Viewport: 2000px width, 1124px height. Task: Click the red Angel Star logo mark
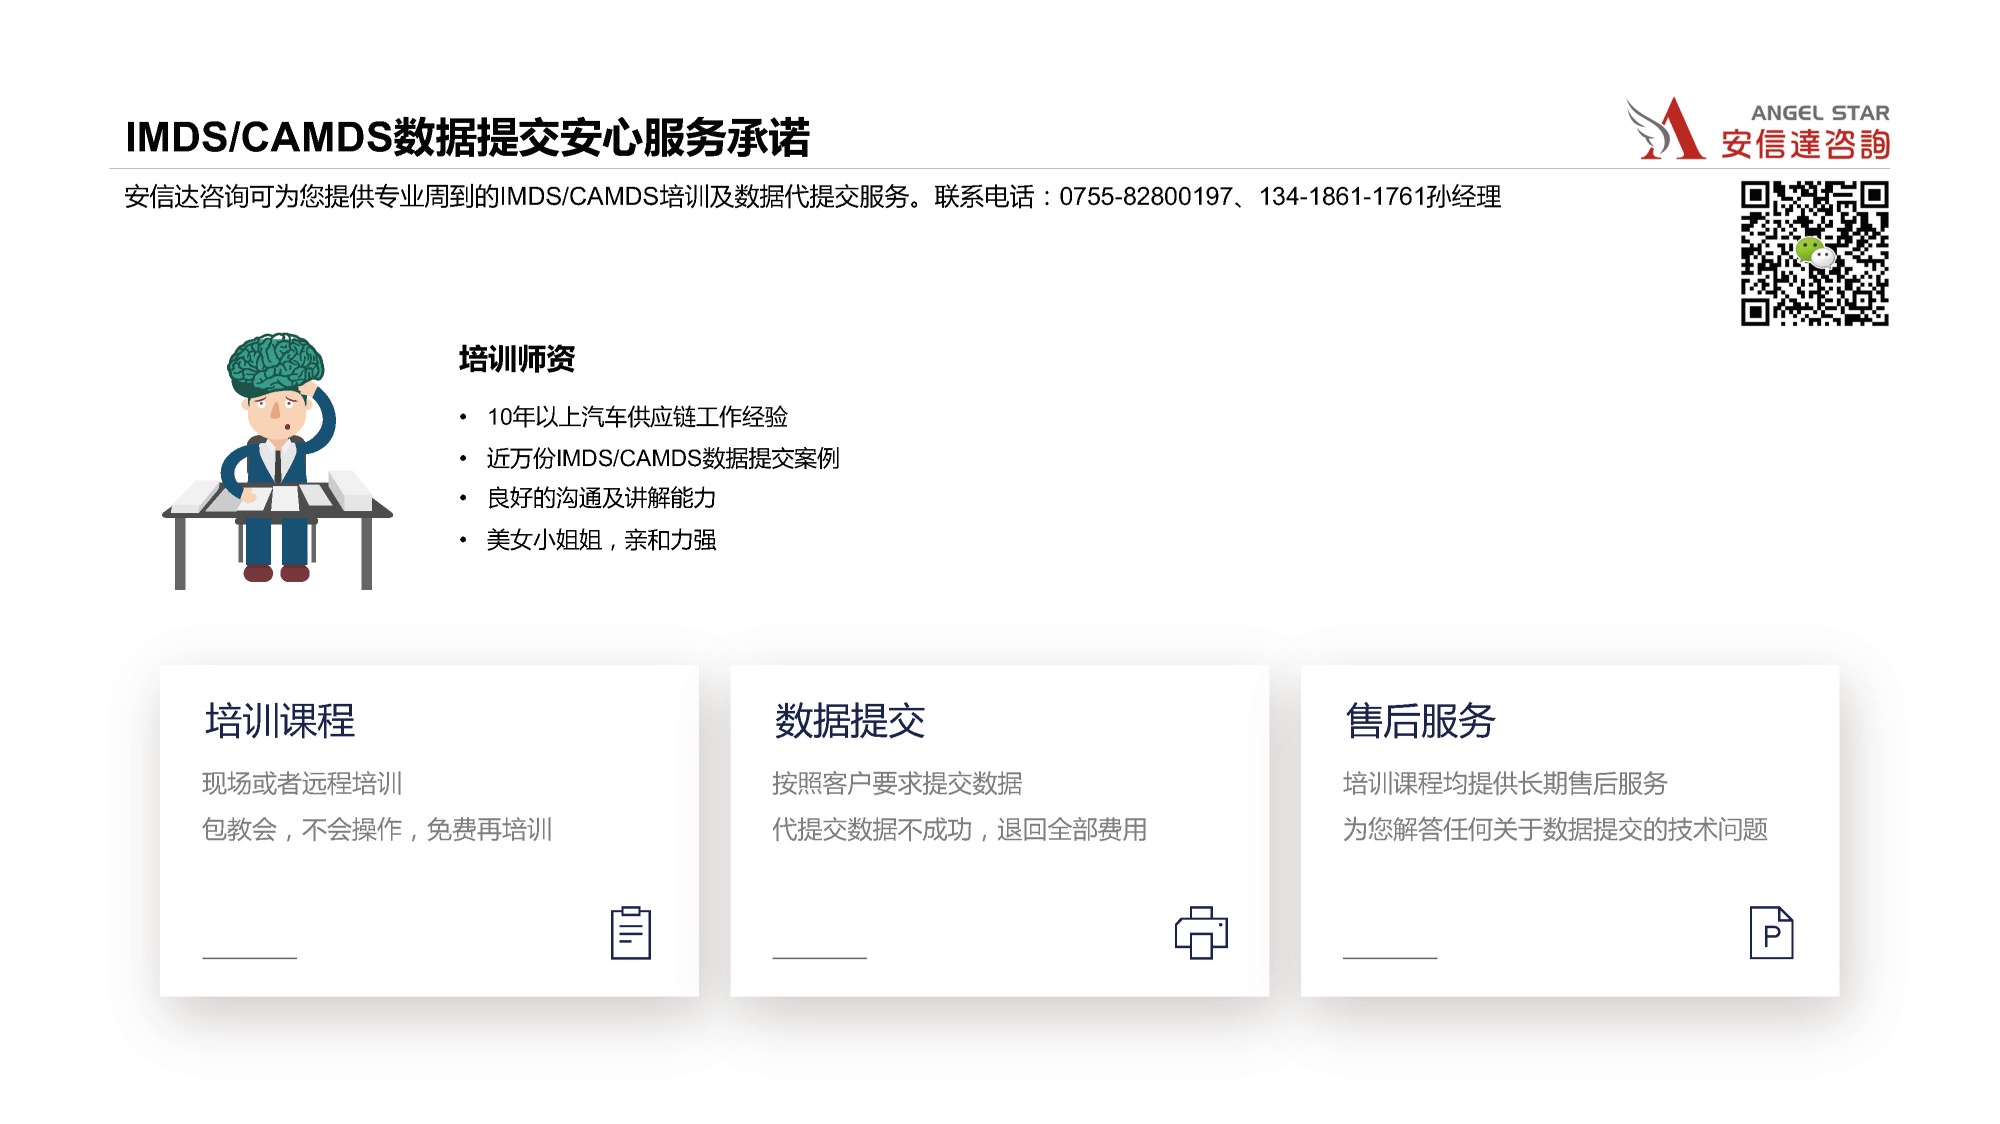click(x=1666, y=128)
